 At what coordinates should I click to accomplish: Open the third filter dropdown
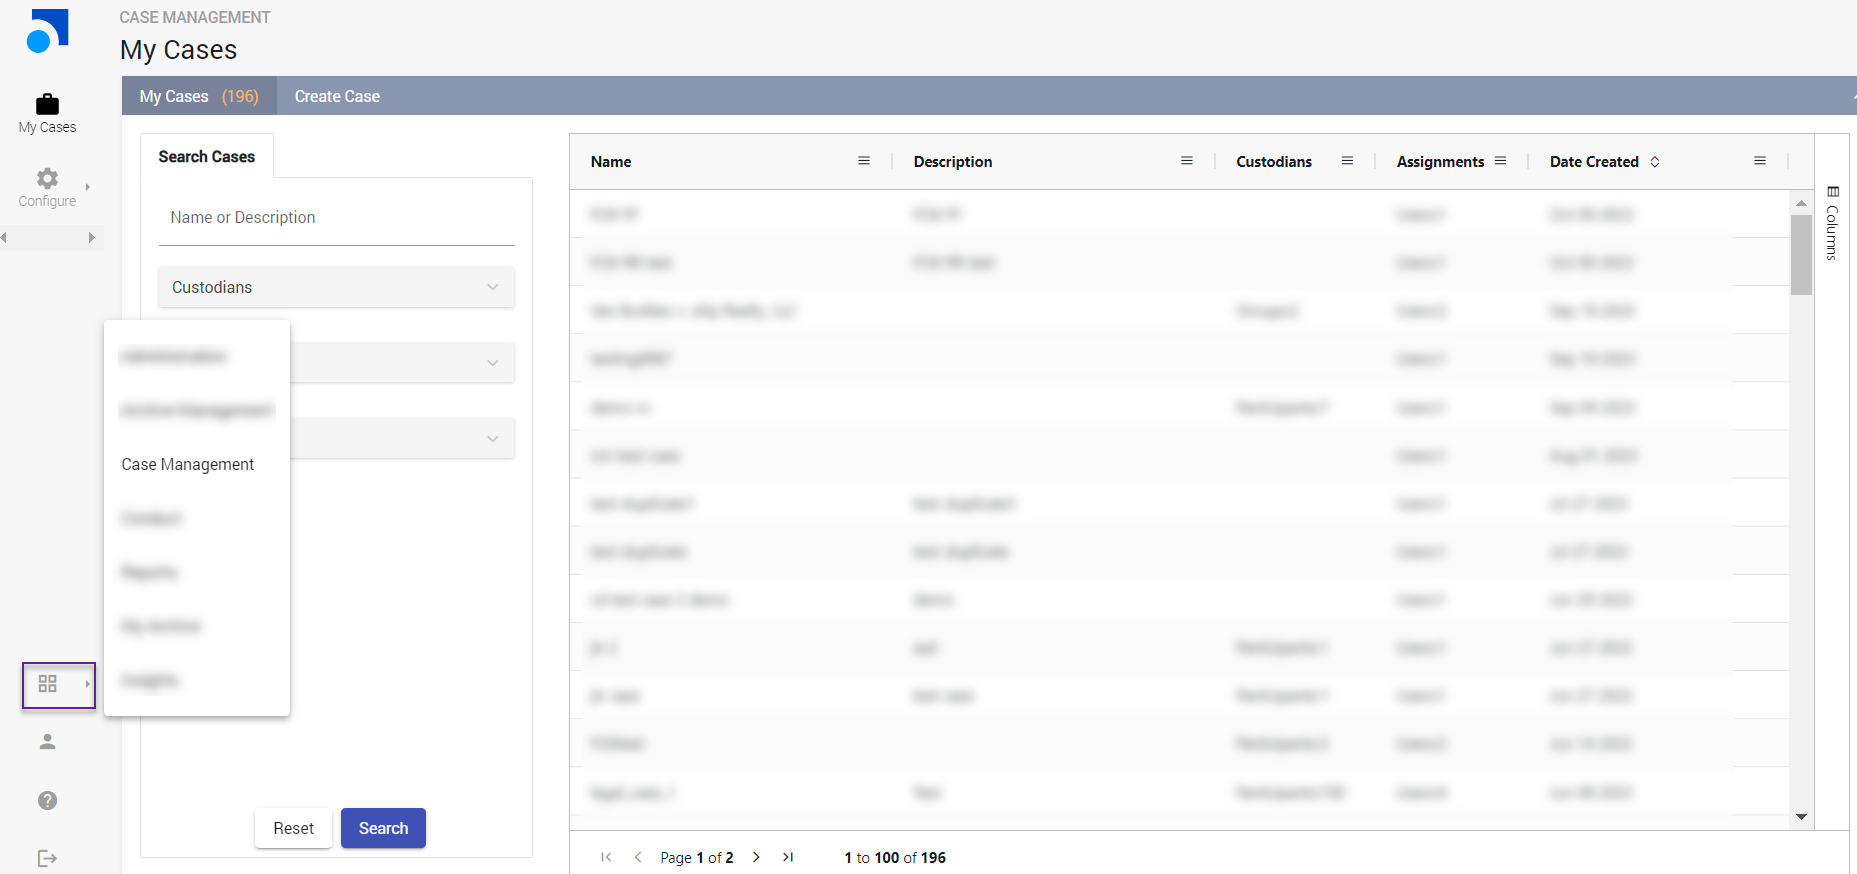[402, 438]
